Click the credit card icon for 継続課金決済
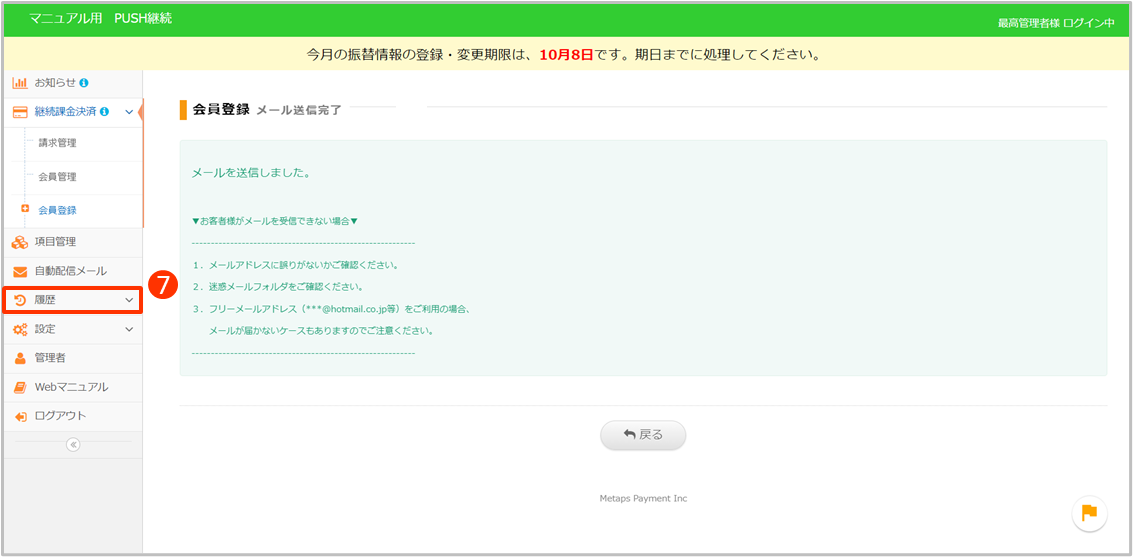The image size is (1133, 557). [x=20, y=112]
